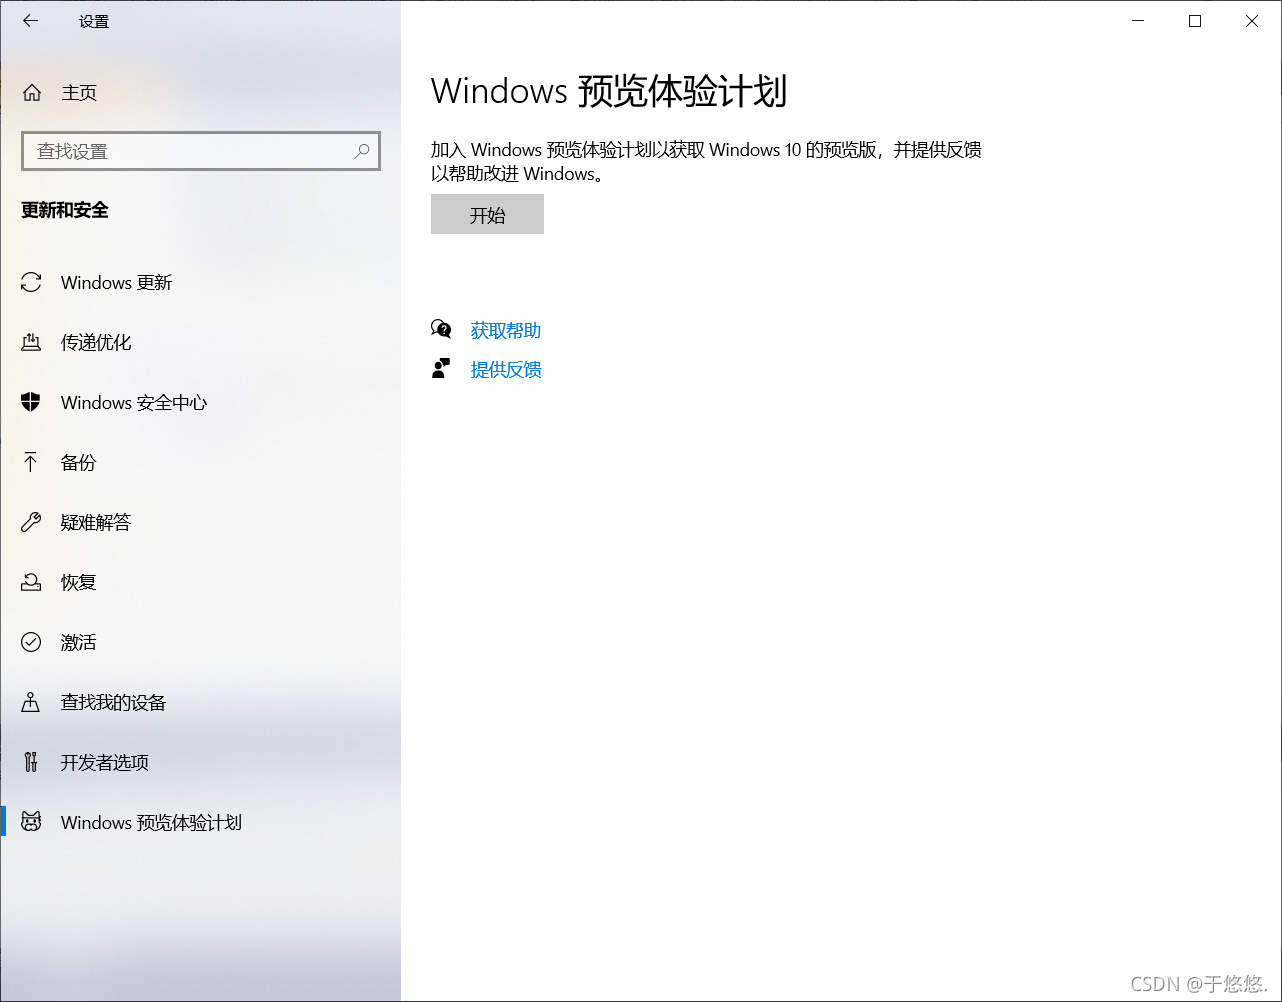The image size is (1282, 1002).
Task: Click the Windows 预览体验计划 page title
Action: point(609,91)
